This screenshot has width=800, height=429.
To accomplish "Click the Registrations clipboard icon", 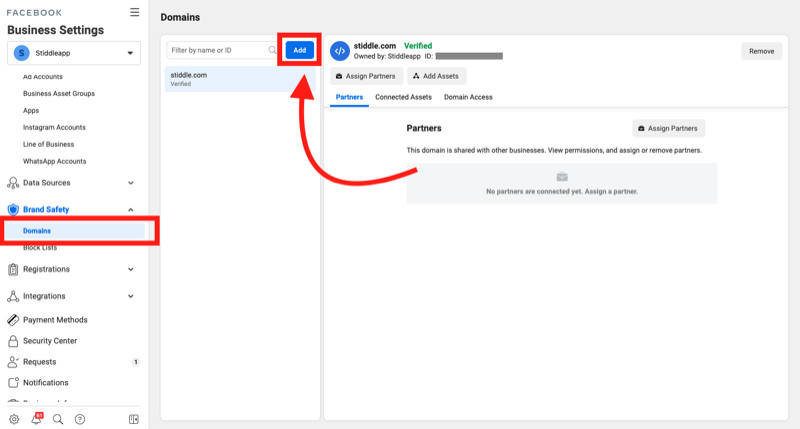I will tap(13, 269).
